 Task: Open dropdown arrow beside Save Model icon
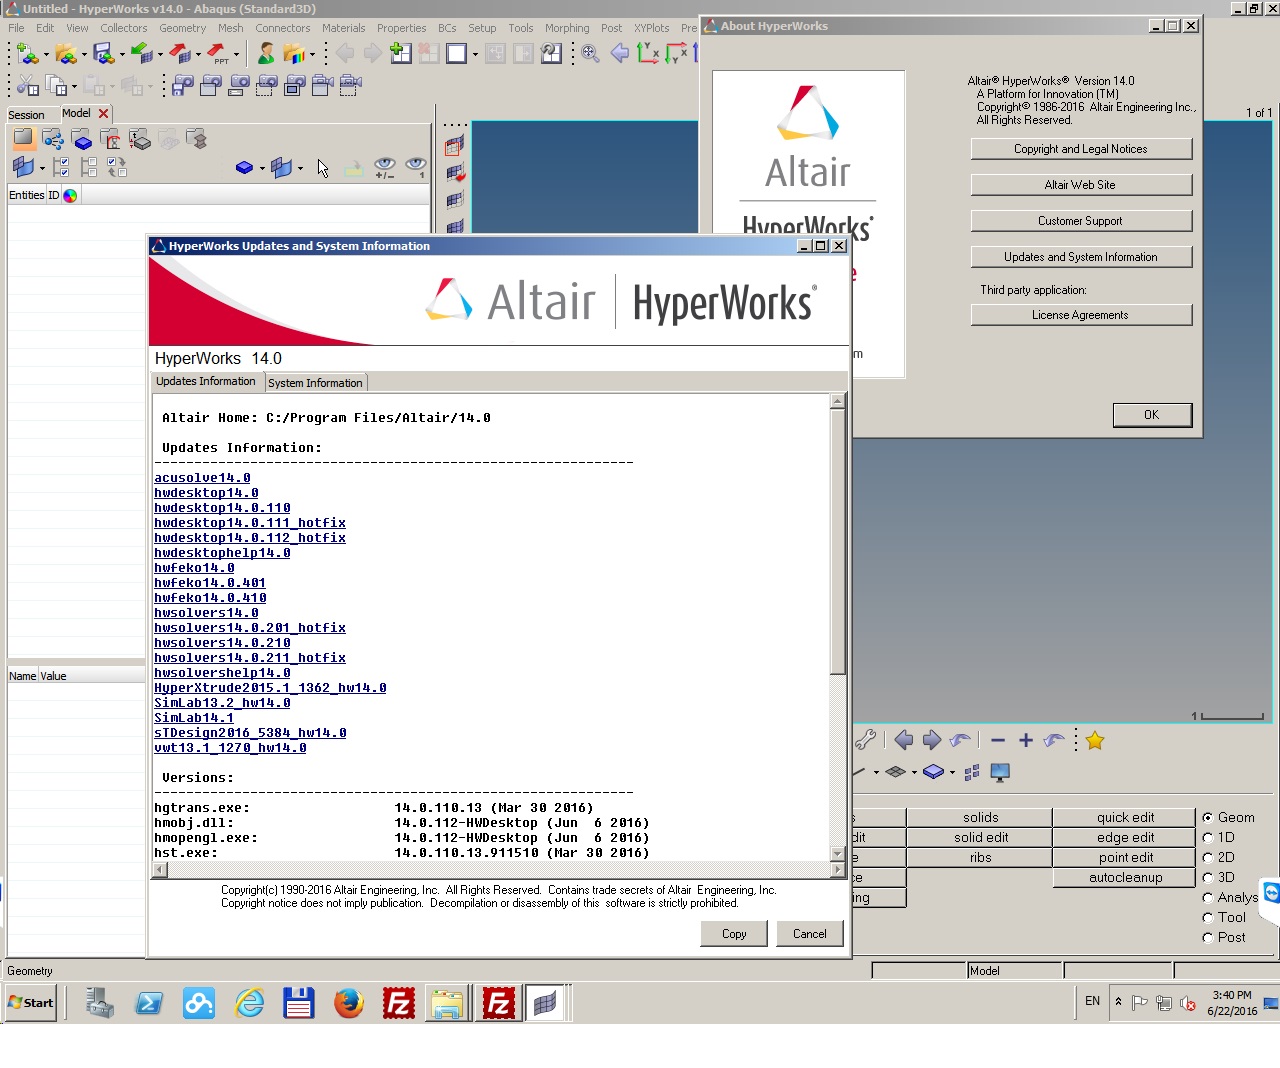click(x=122, y=55)
